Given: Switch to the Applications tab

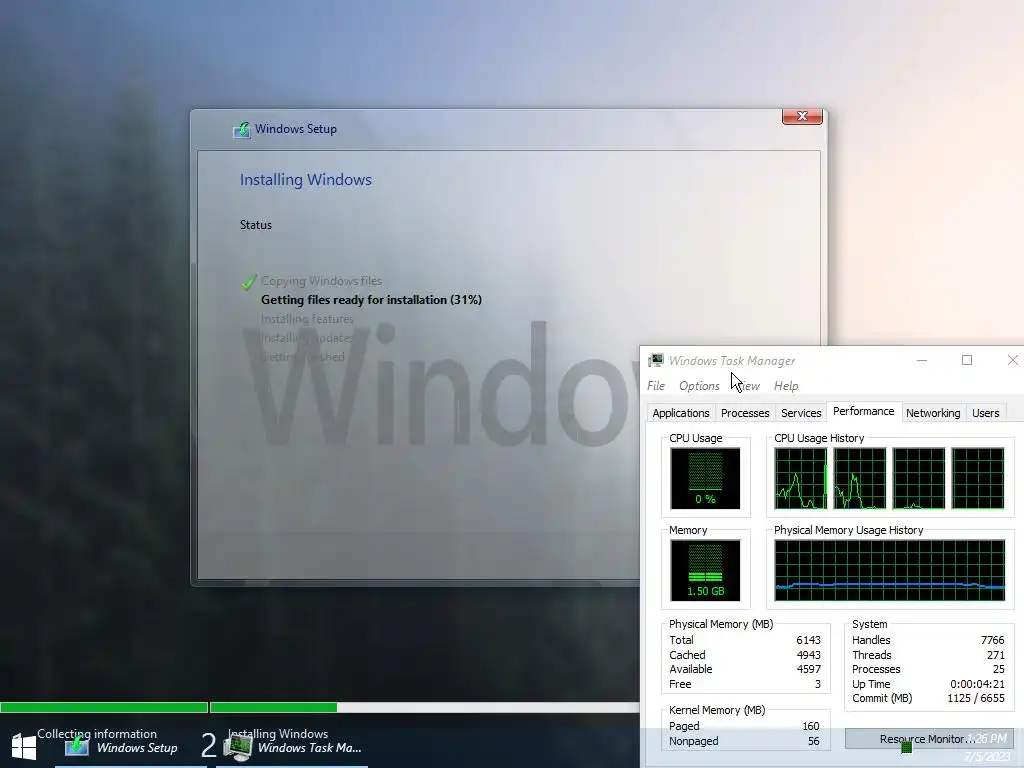Looking at the screenshot, I should pyautogui.click(x=680, y=413).
